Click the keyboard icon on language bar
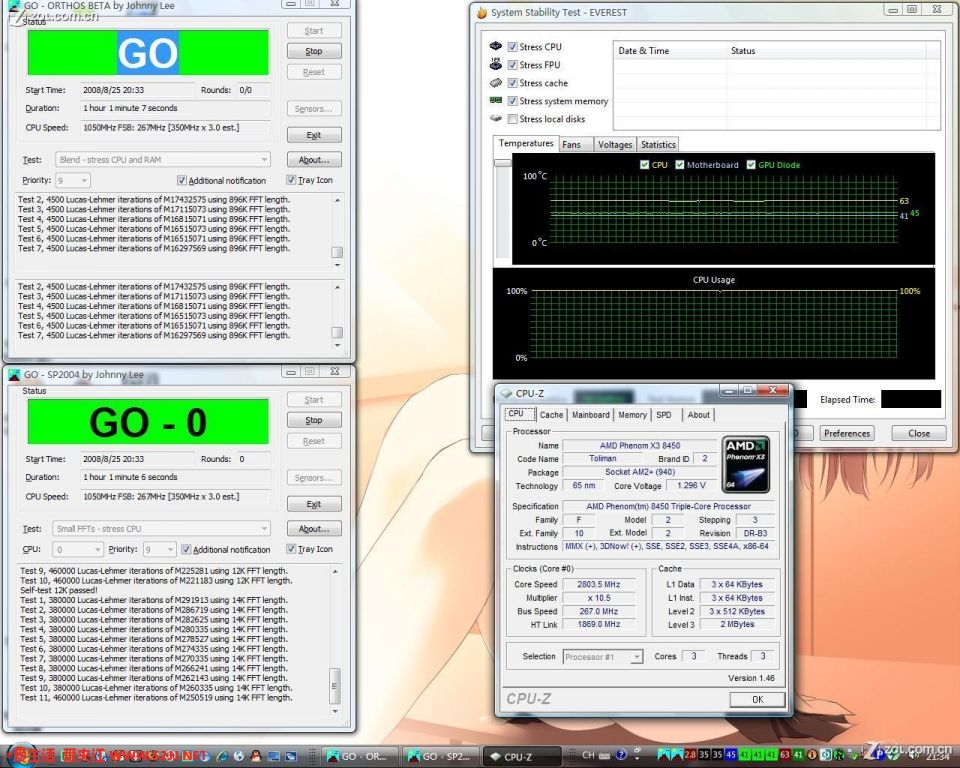 point(604,755)
